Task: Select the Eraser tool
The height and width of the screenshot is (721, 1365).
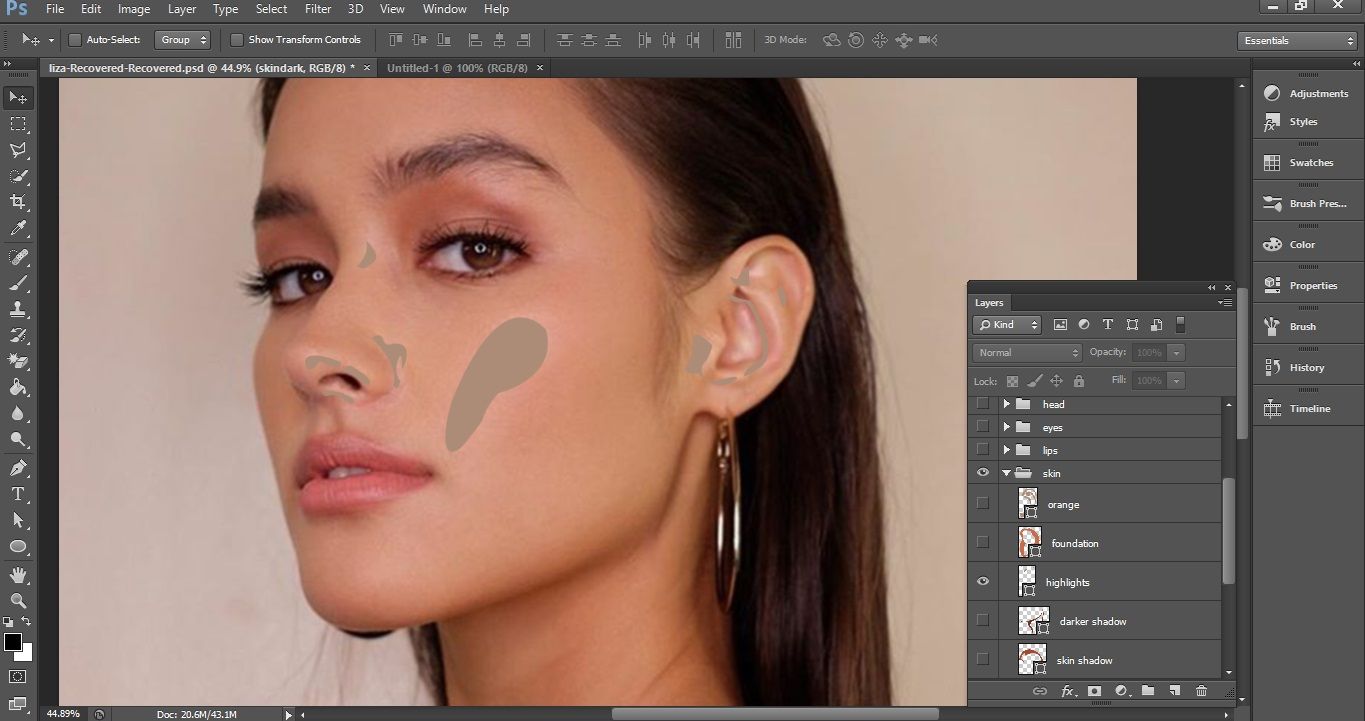Action: tap(18, 361)
